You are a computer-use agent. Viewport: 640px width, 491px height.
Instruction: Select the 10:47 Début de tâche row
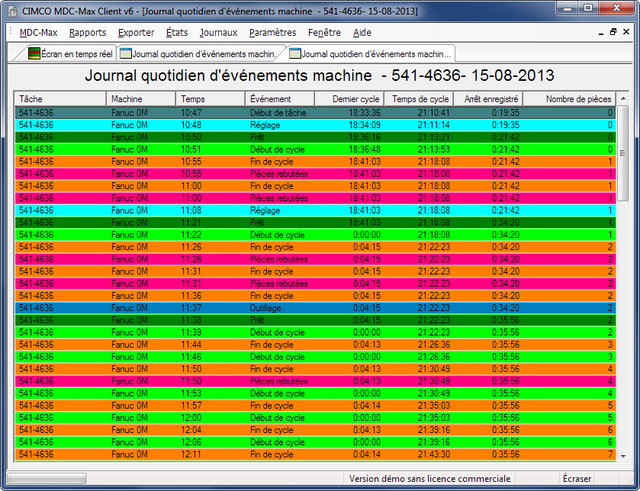coord(315,113)
